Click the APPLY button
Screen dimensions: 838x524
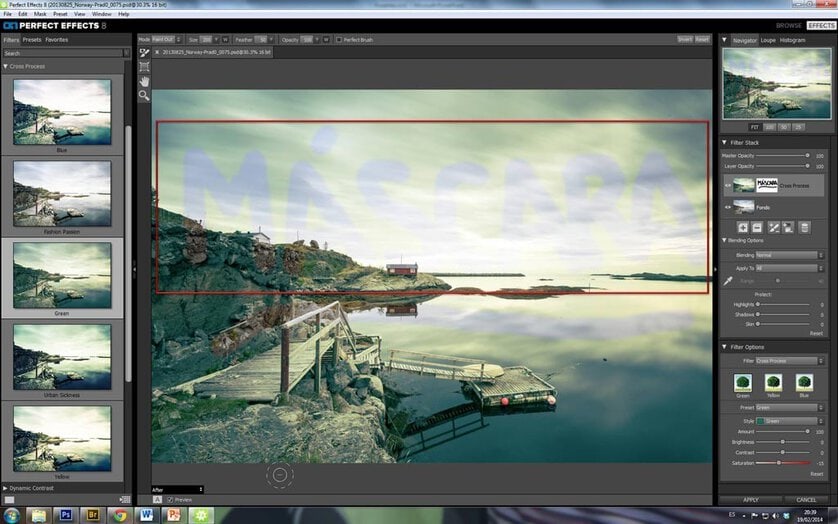[751, 500]
